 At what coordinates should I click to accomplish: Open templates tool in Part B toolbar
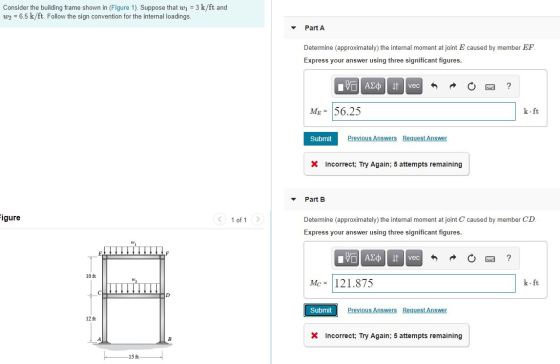(x=346, y=258)
